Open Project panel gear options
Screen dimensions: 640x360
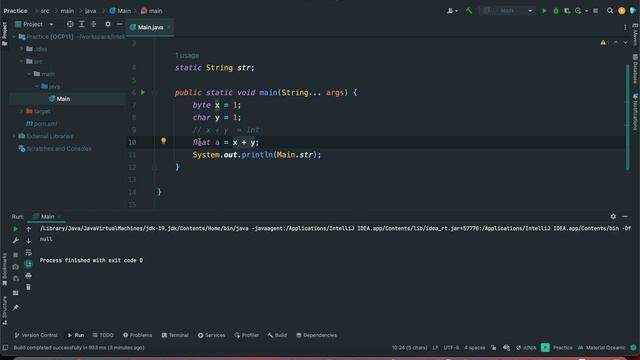pyautogui.click(x=108, y=24)
